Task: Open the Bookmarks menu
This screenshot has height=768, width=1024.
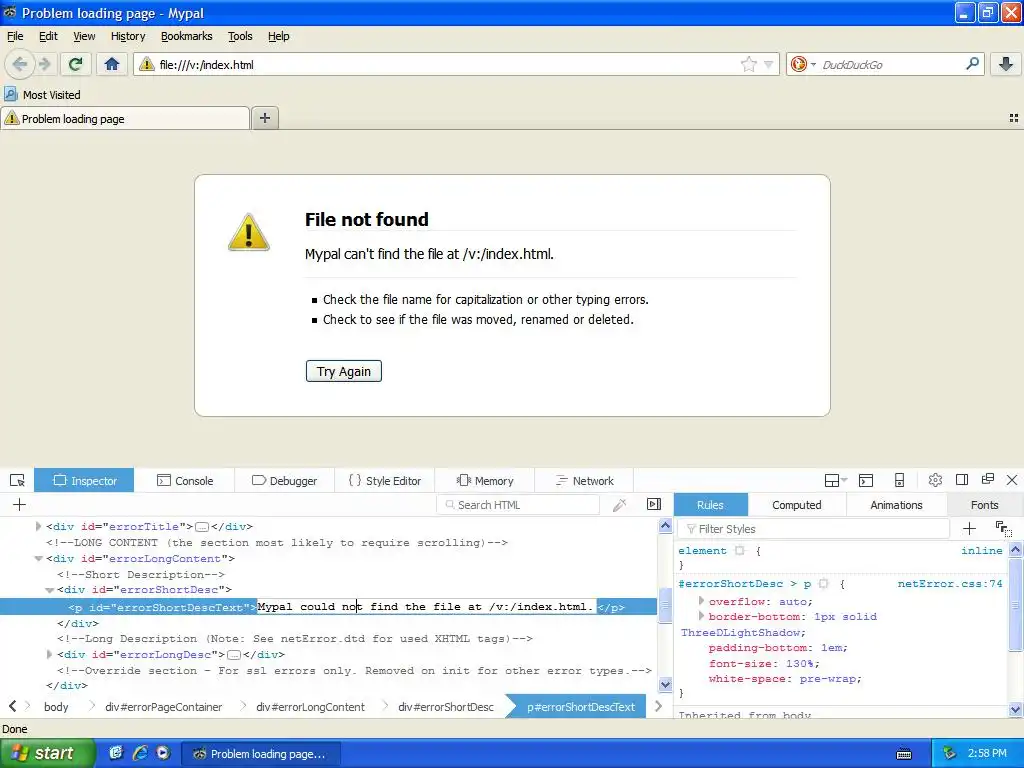Action: point(186,36)
